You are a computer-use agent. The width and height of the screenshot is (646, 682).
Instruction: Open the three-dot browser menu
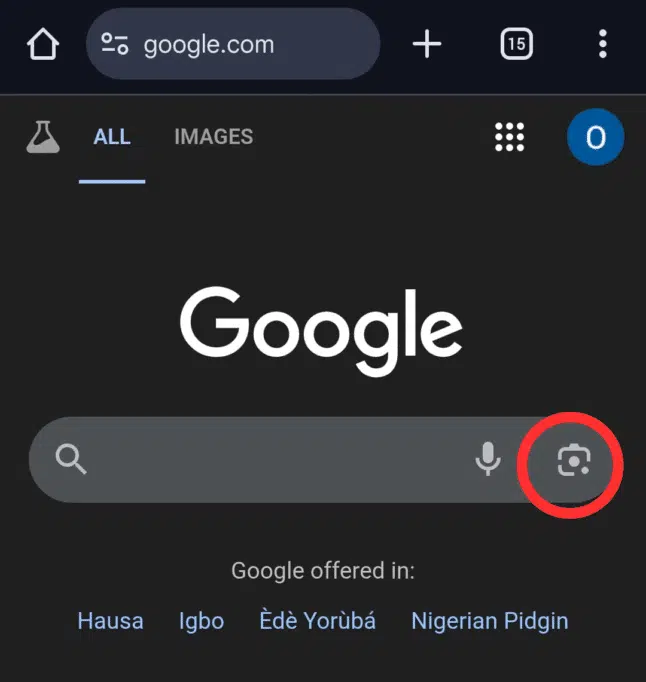pyautogui.click(x=602, y=45)
